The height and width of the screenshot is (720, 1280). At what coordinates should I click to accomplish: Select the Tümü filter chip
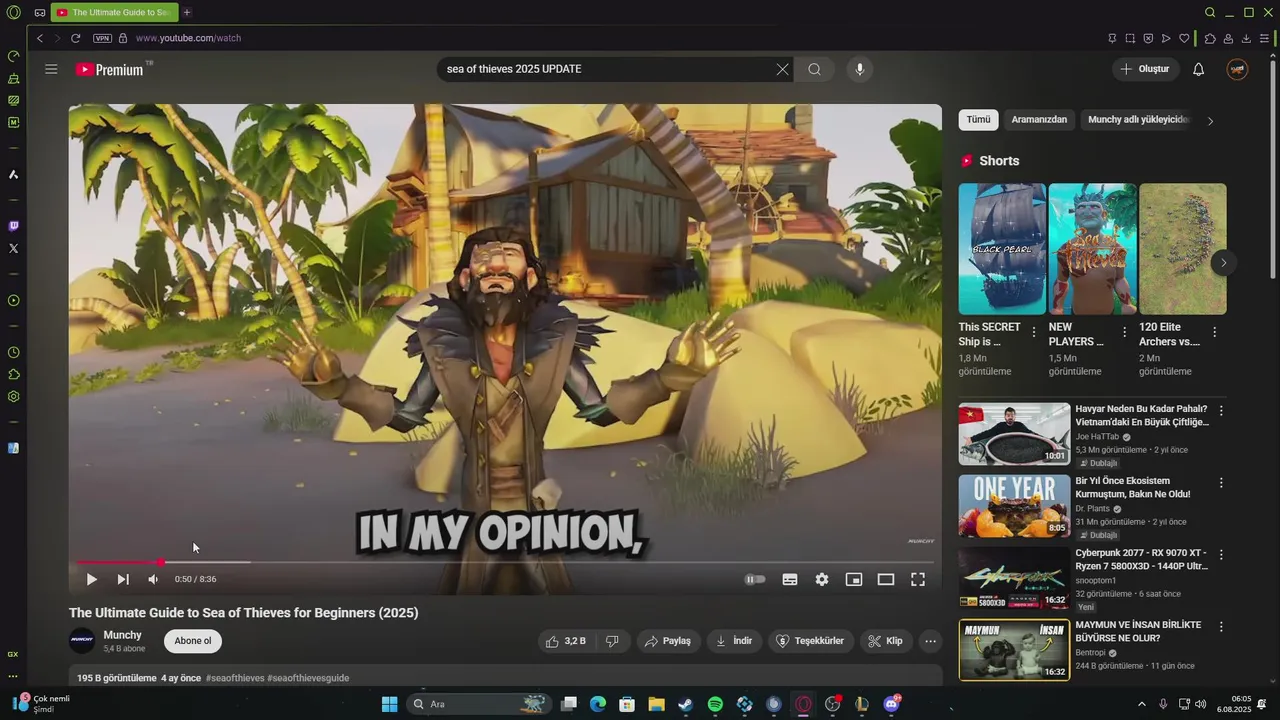pyautogui.click(x=978, y=120)
